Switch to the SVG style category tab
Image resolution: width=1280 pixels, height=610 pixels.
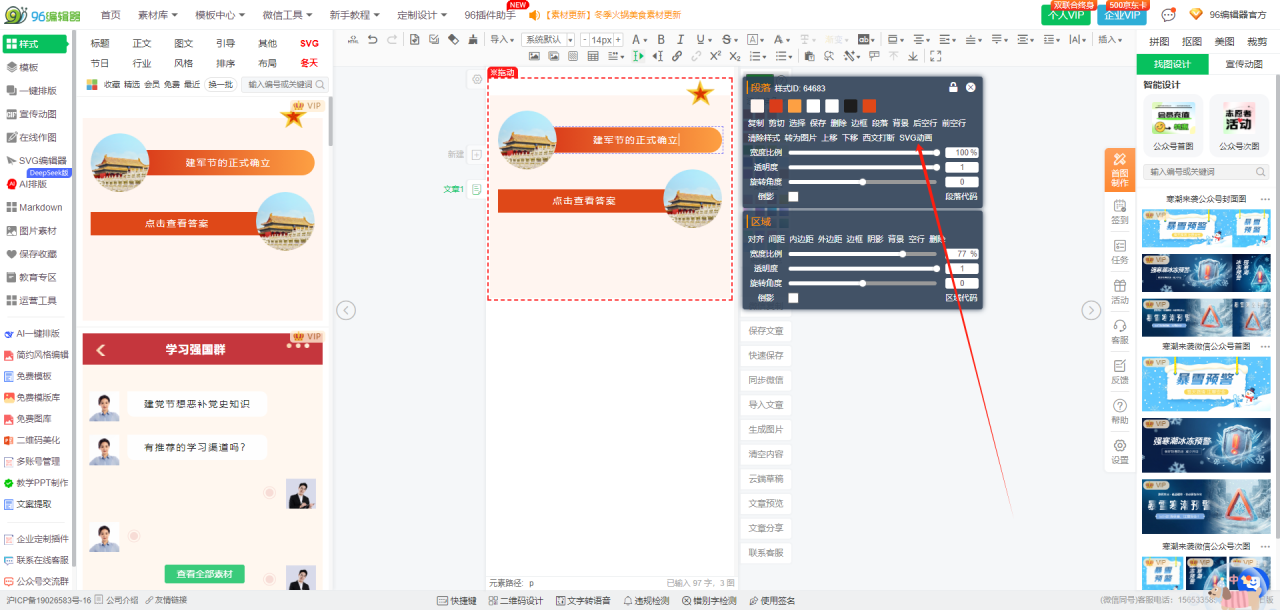click(309, 43)
